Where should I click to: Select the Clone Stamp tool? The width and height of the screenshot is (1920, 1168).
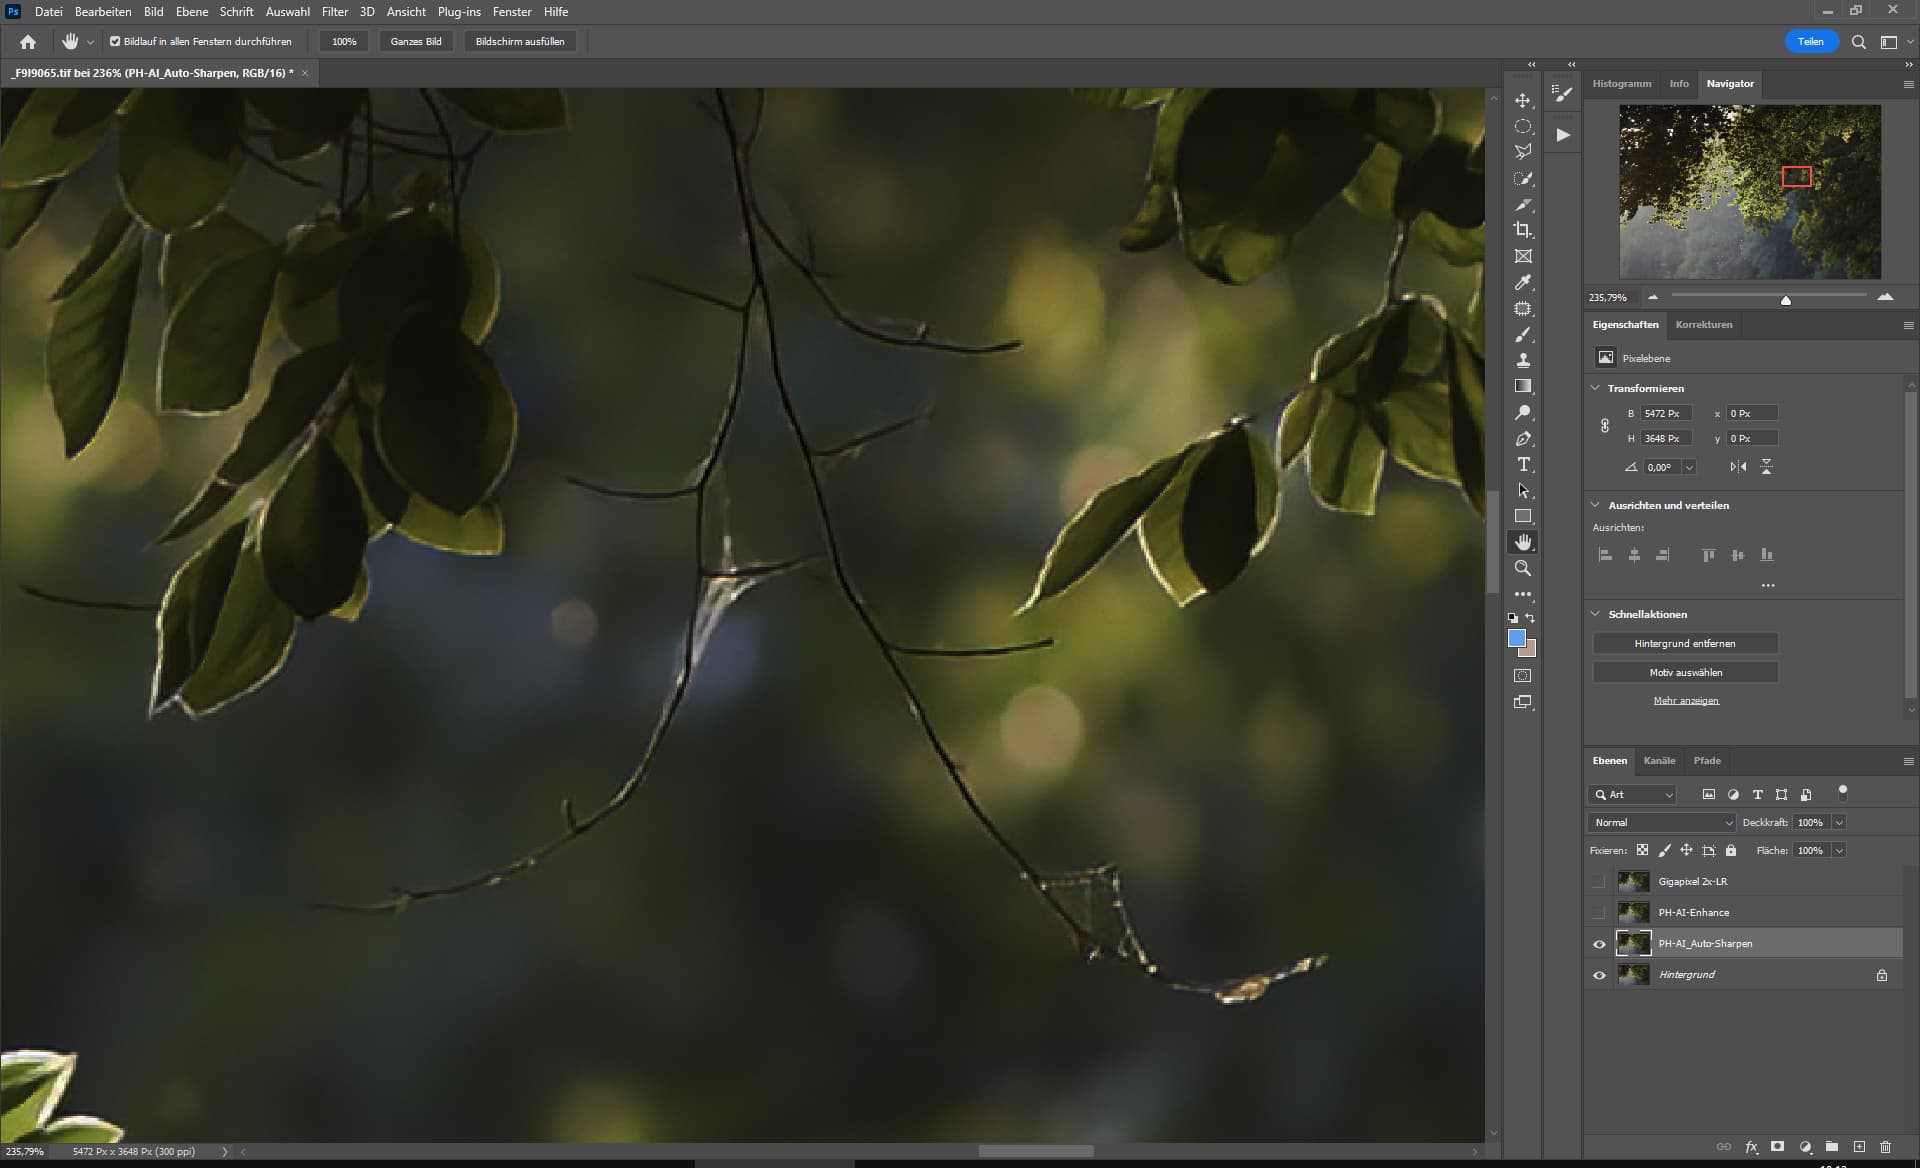(1522, 361)
